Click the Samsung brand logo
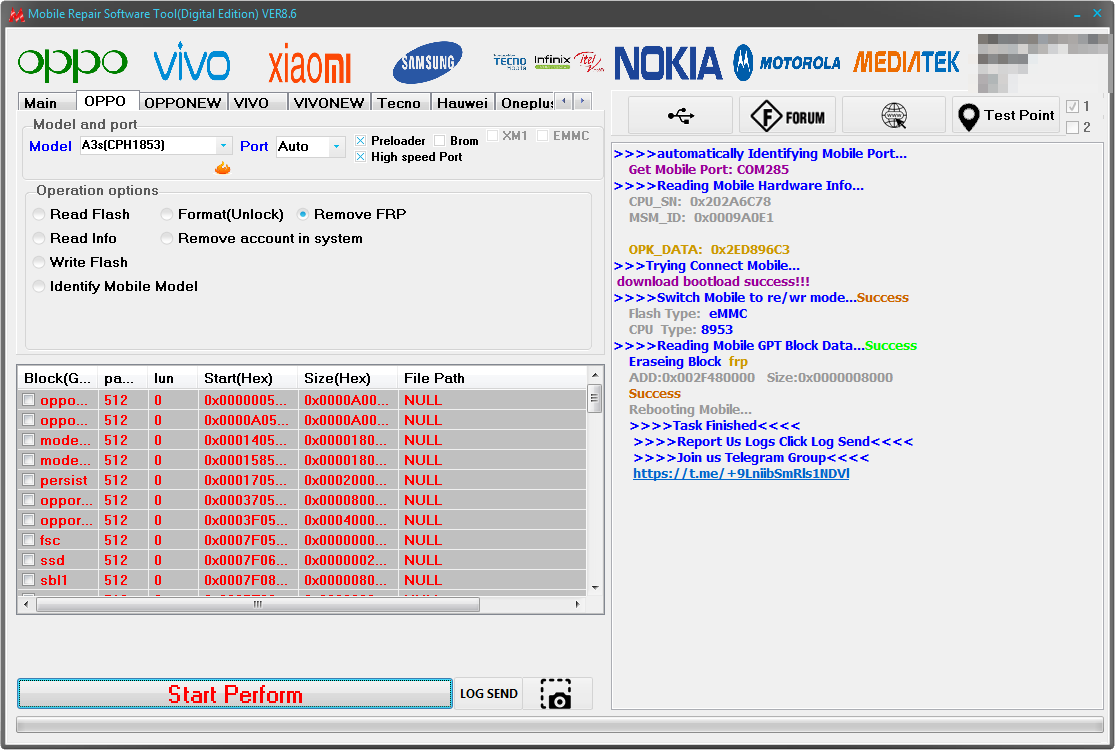This screenshot has width=1115, height=750. (428, 63)
